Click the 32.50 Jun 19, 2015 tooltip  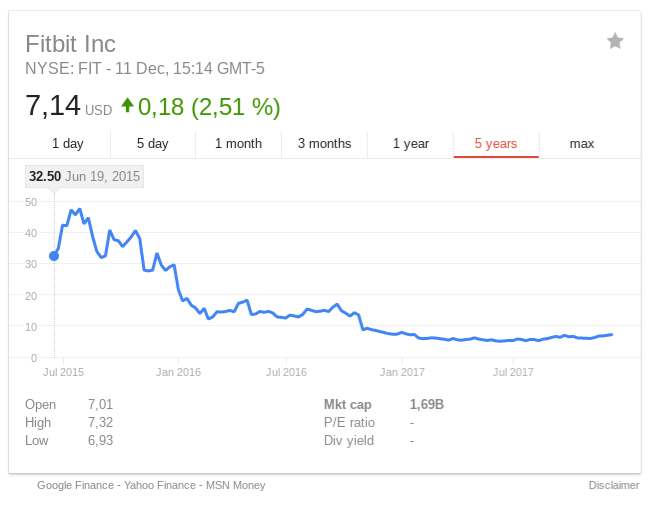point(84,177)
